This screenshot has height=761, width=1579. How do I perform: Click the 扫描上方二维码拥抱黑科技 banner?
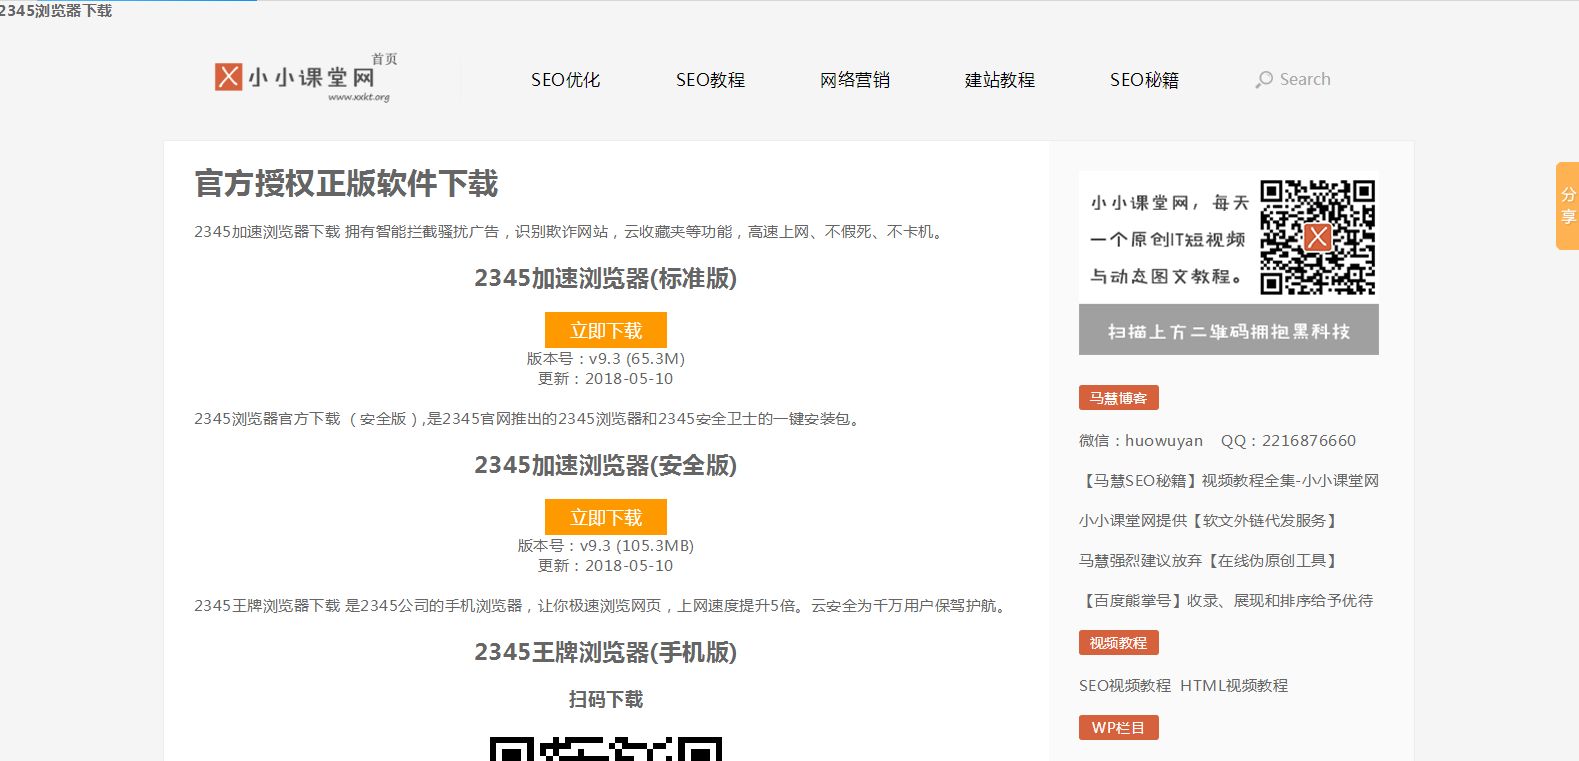[x=1229, y=330]
